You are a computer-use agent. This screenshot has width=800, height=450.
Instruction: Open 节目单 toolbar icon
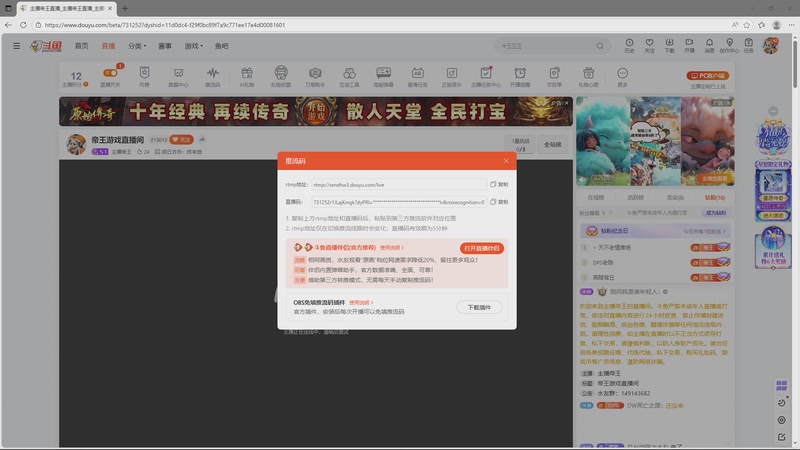point(554,77)
